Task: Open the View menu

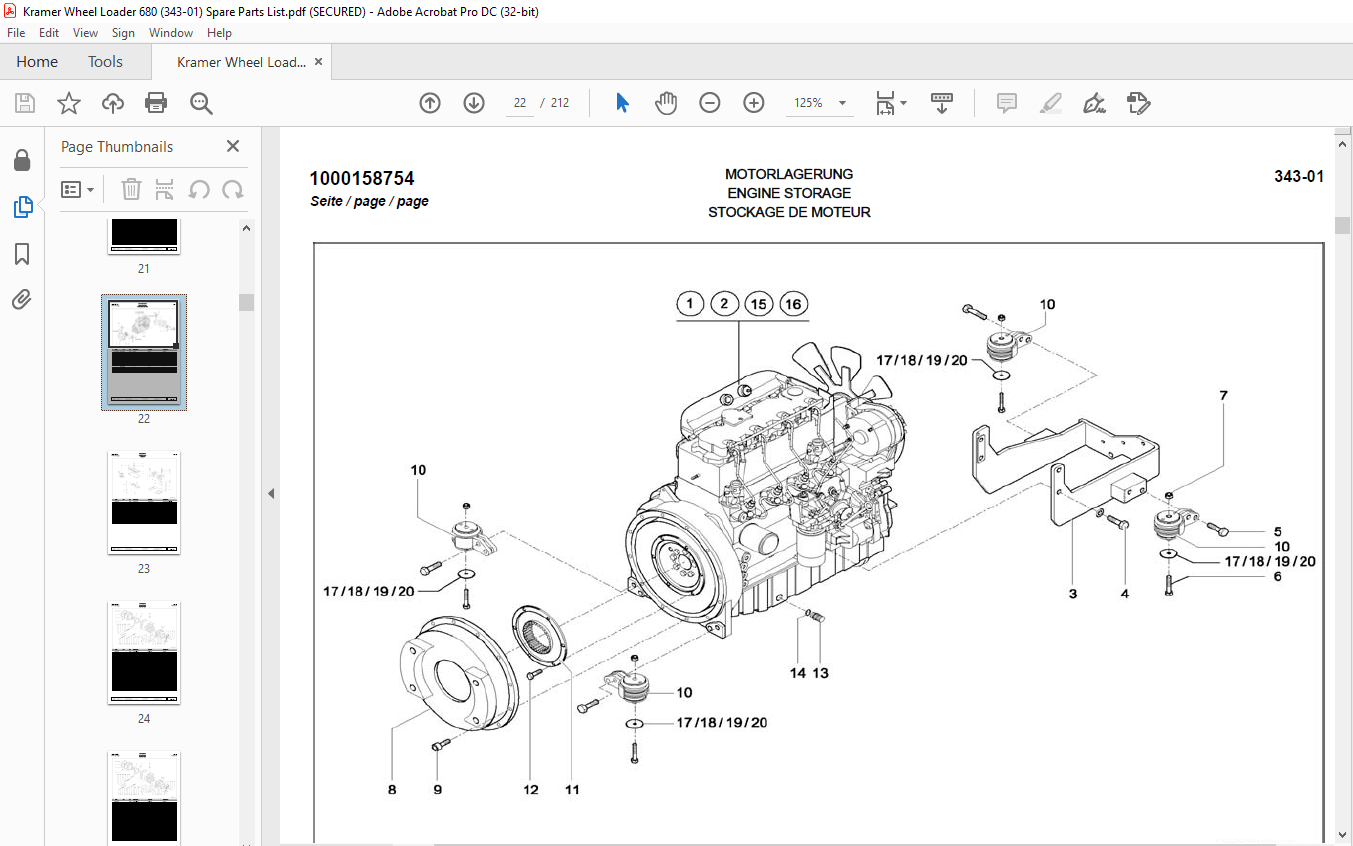Action: coord(86,33)
